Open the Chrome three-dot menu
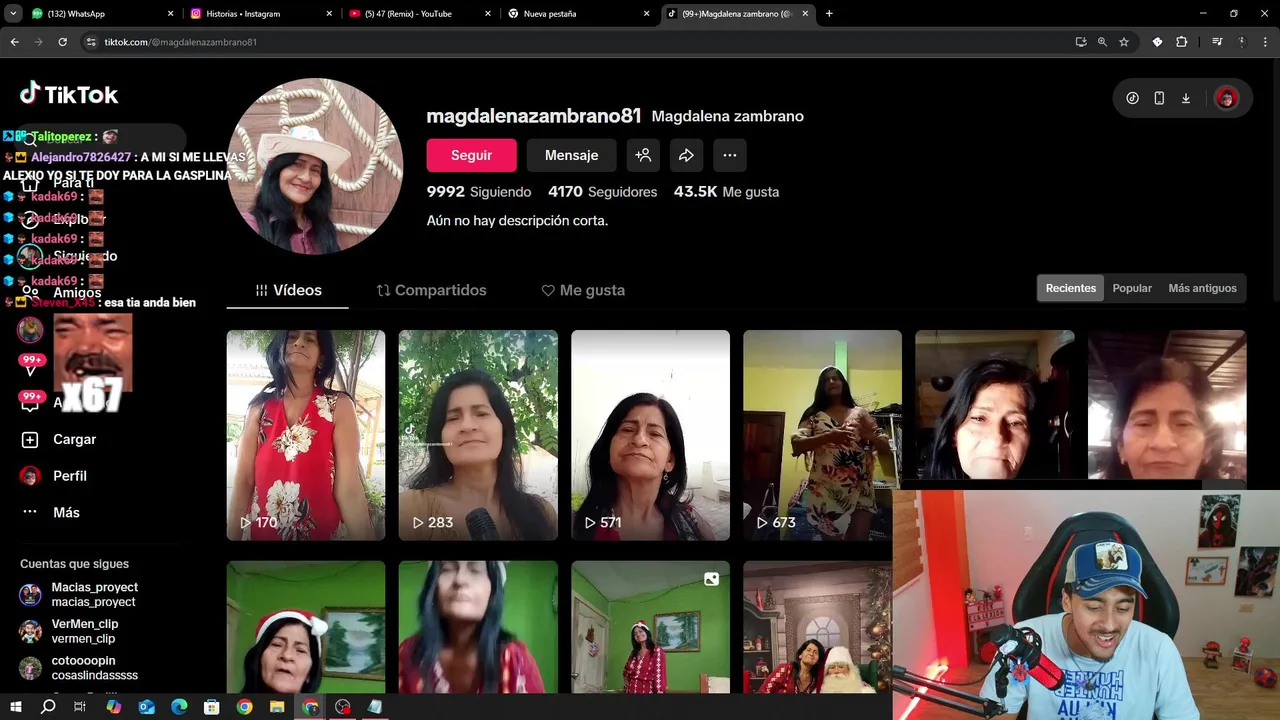This screenshot has height=720, width=1280. pyautogui.click(x=1265, y=42)
